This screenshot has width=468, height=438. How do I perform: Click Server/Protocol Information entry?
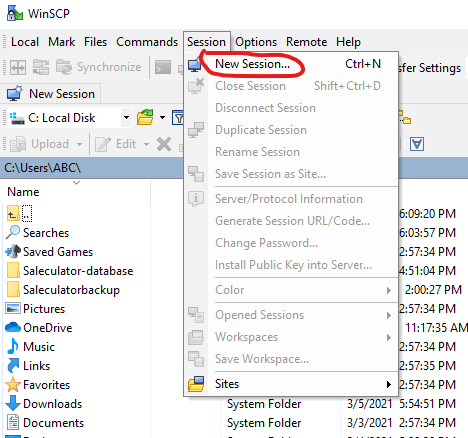(291, 199)
